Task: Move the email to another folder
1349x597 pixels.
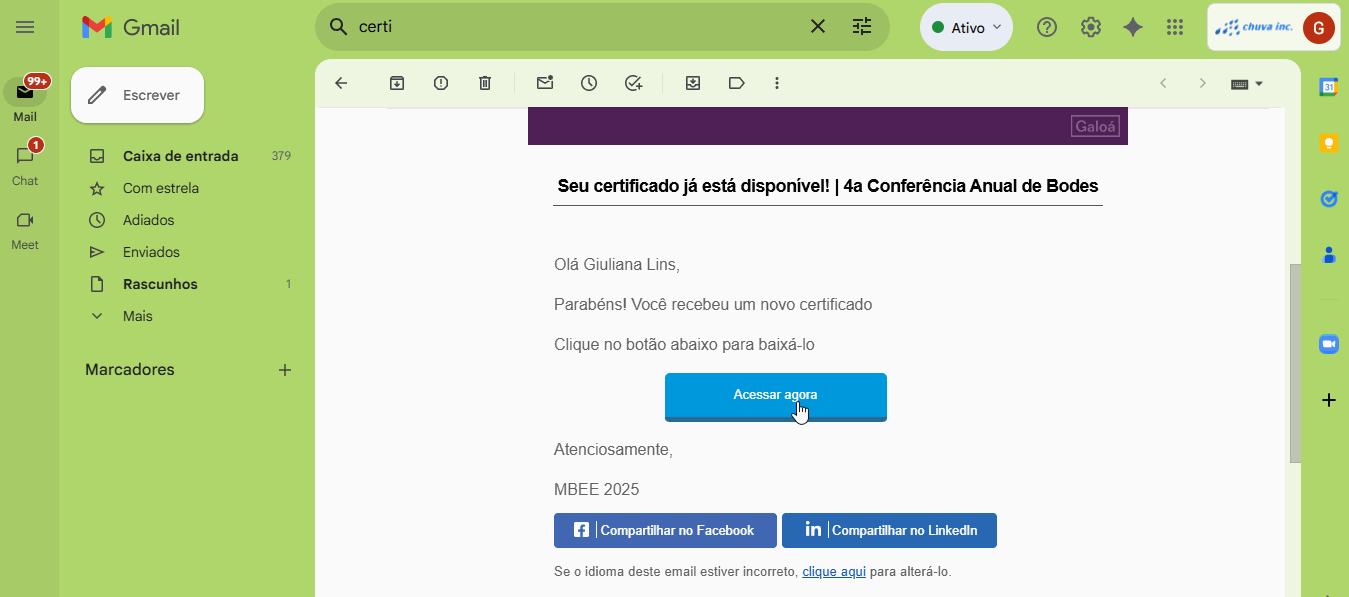Action: tap(693, 83)
